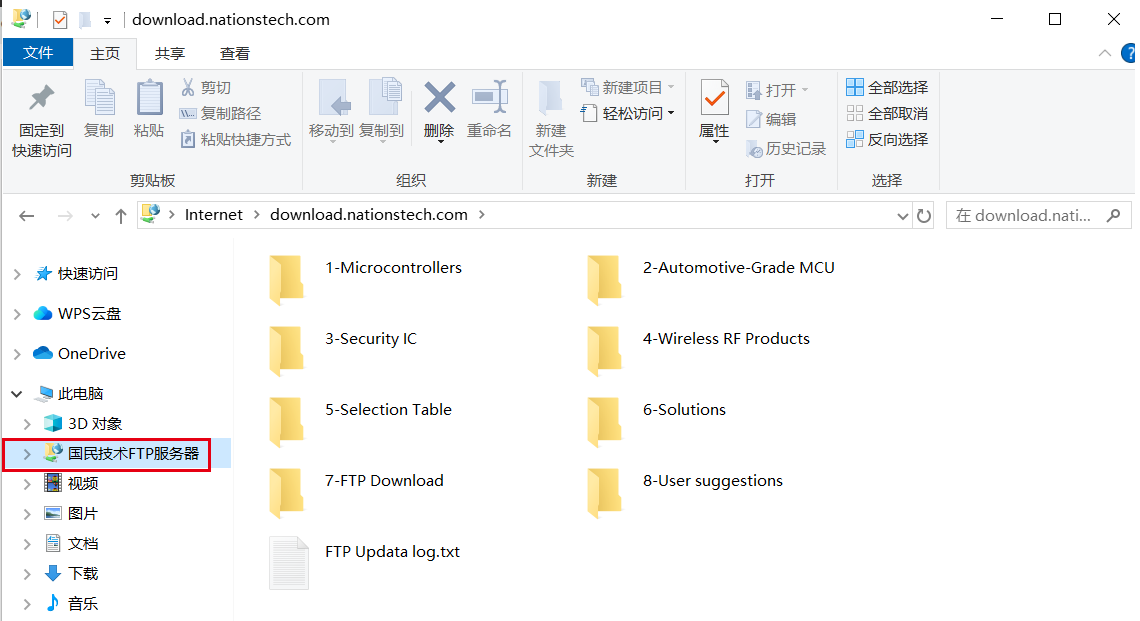Screen dimensions: 1140x621
Task: Open the address bar history dropdown
Action: (903, 216)
